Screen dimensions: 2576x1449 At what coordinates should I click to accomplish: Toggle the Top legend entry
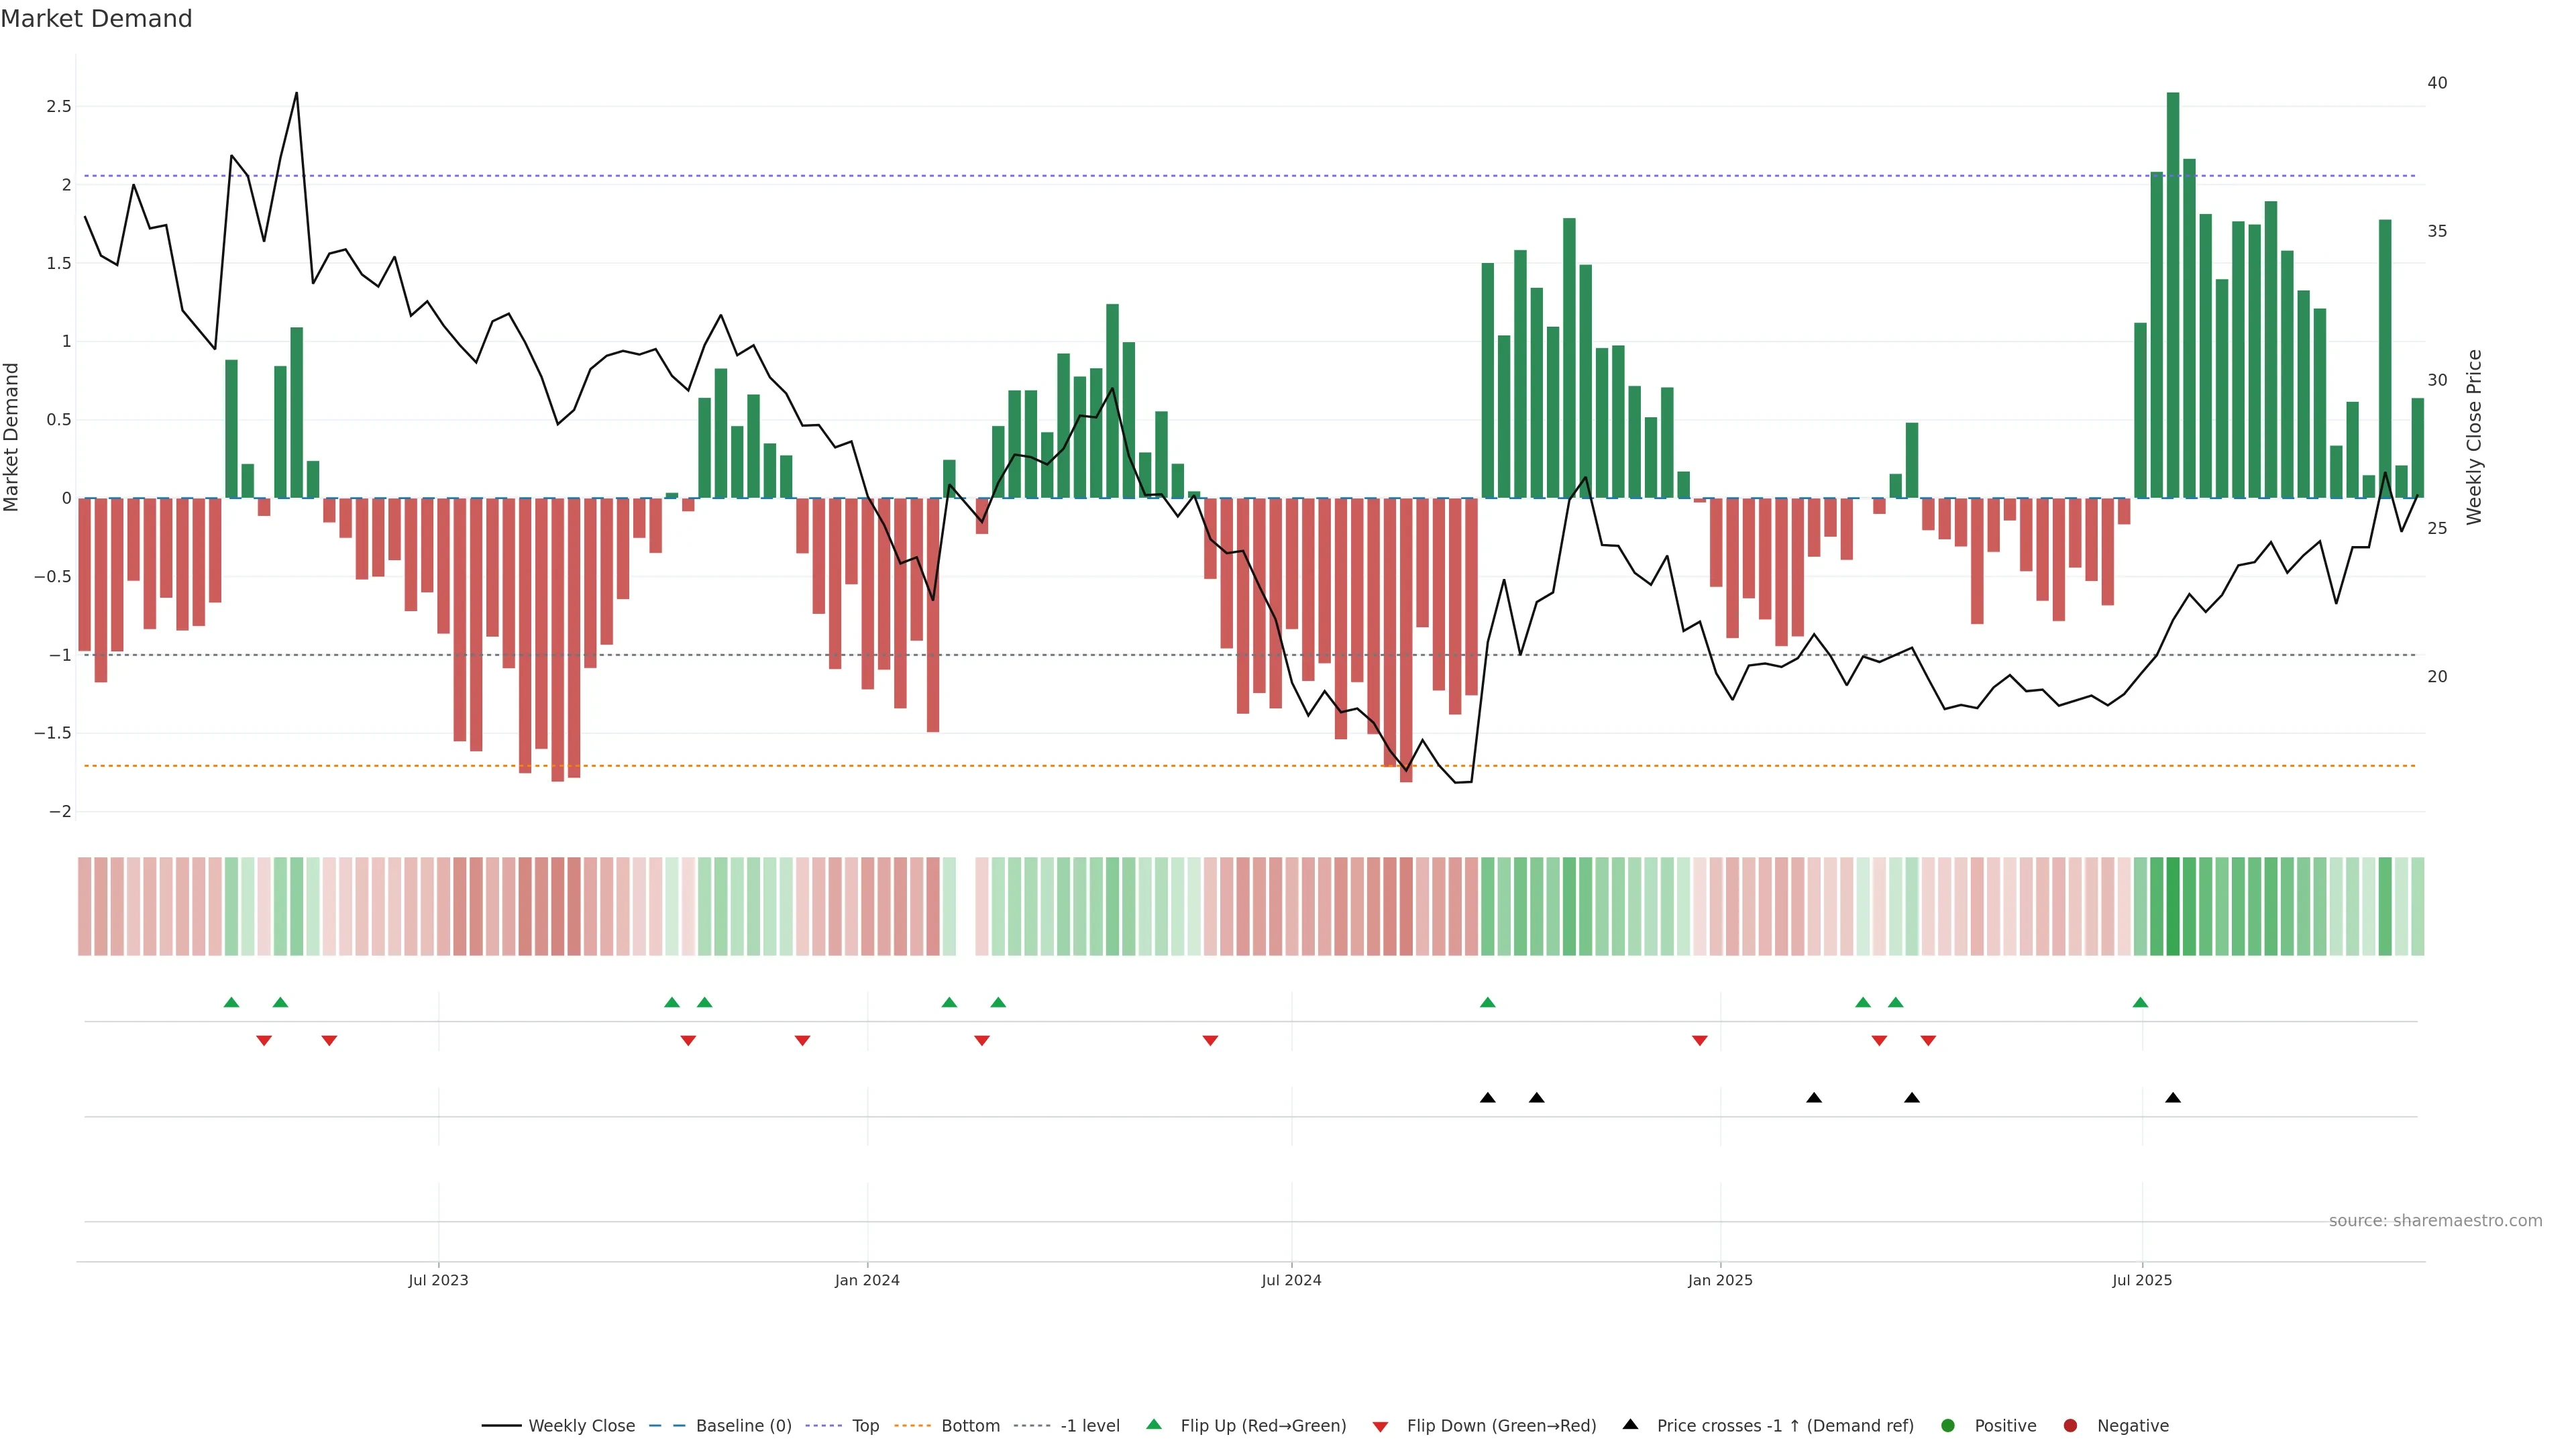pyautogui.click(x=865, y=1425)
